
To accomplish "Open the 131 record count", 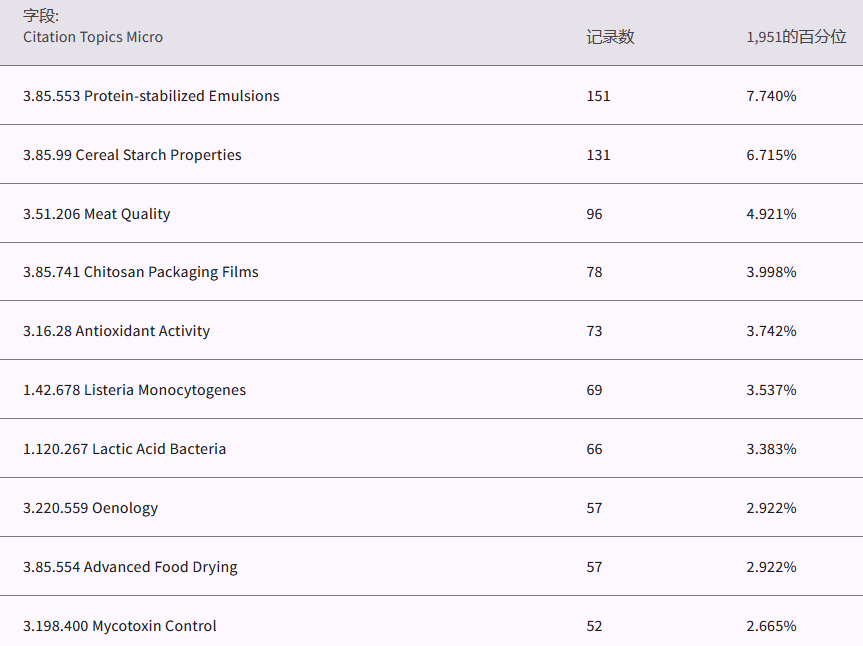I will tap(598, 155).
